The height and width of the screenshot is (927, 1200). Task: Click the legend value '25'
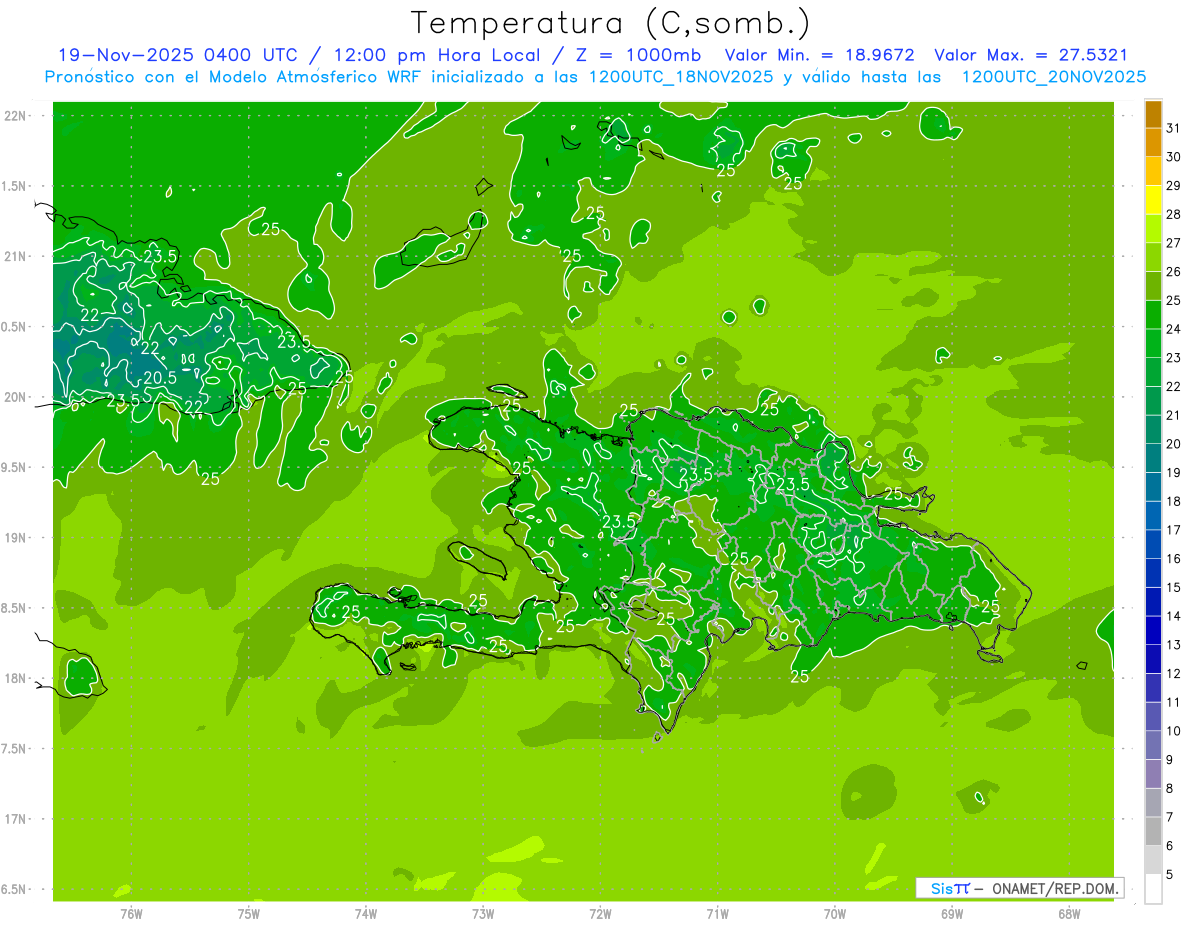[1173, 300]
